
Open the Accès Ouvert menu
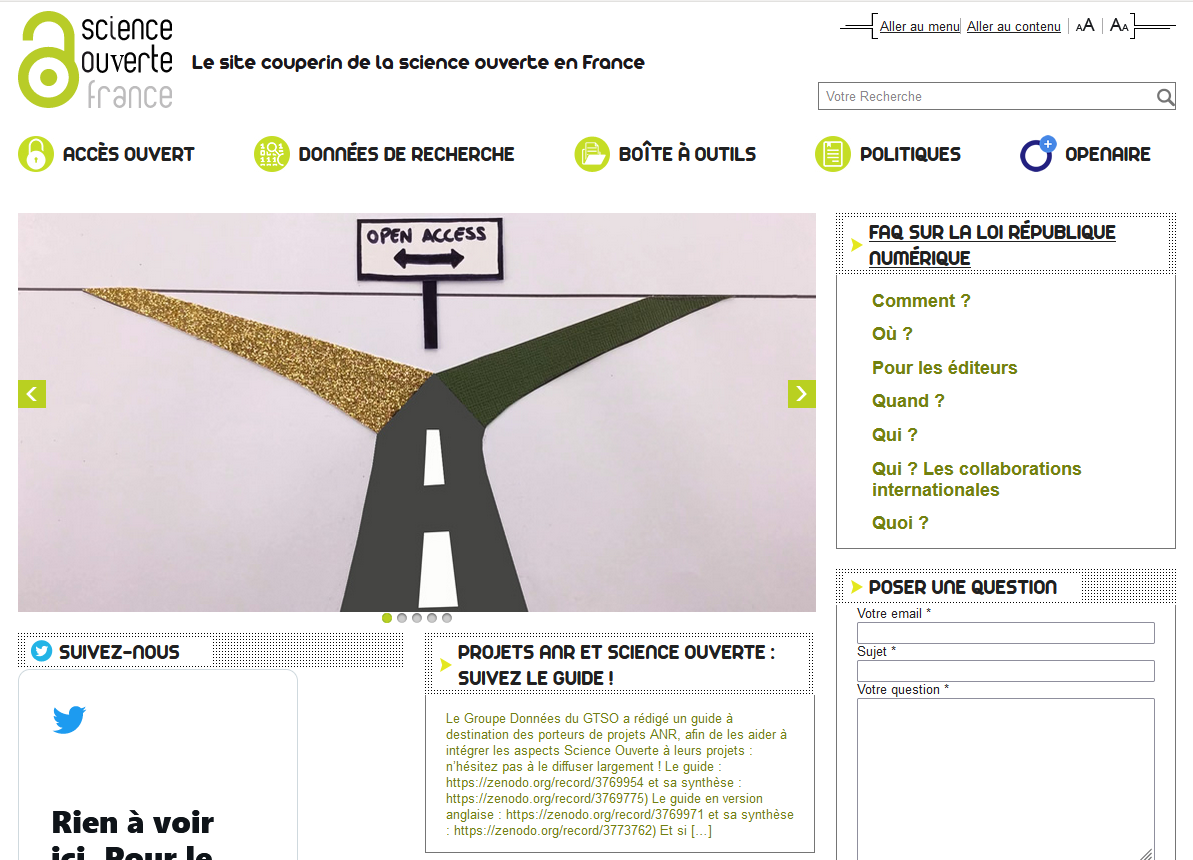point(128,154)
